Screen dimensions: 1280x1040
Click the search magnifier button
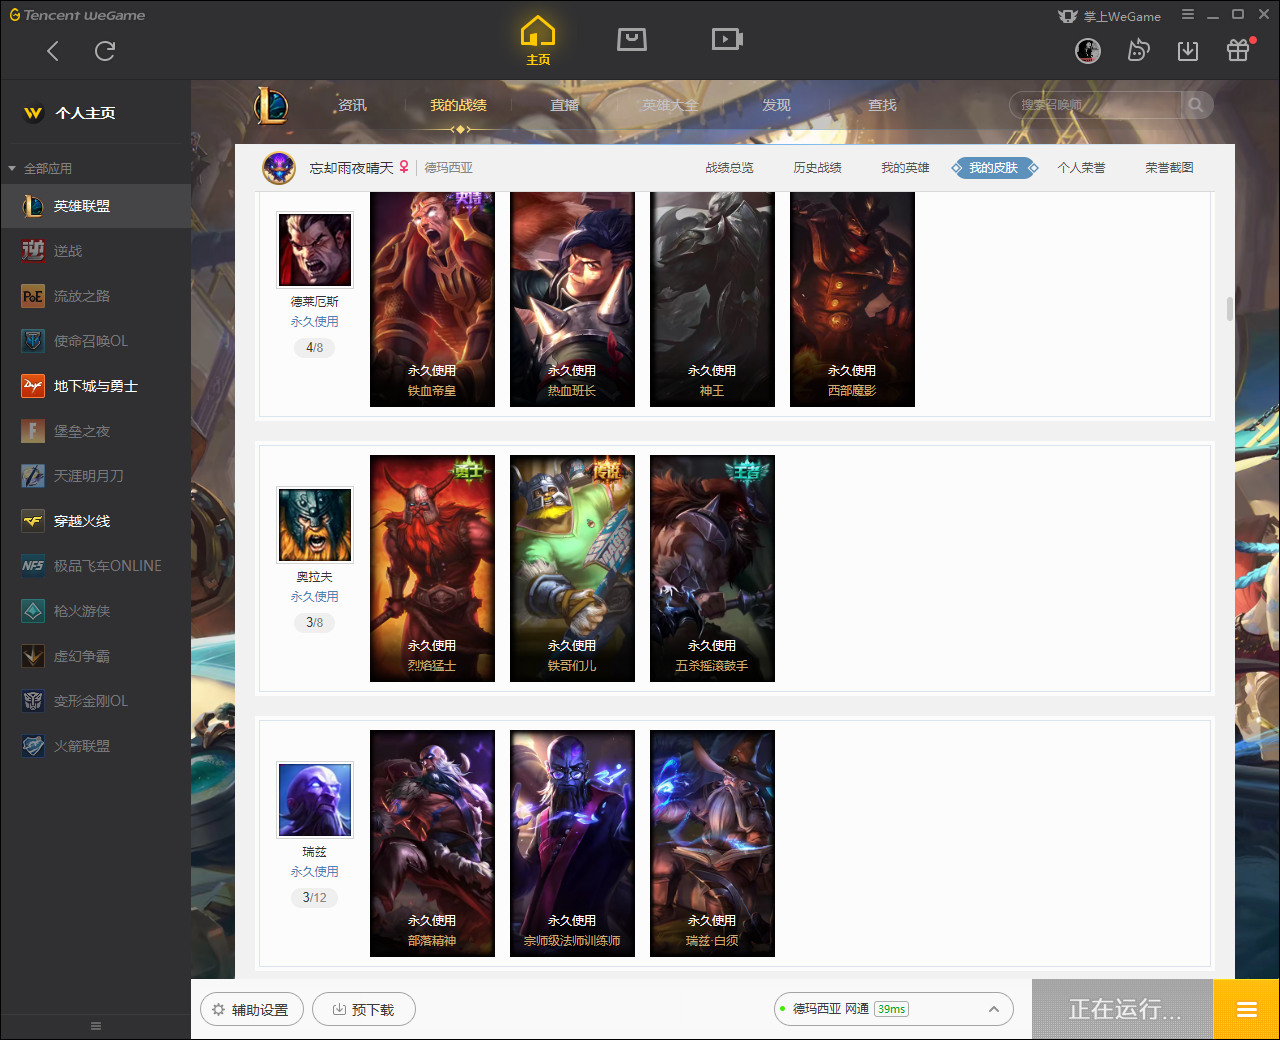coord(1196,105)
